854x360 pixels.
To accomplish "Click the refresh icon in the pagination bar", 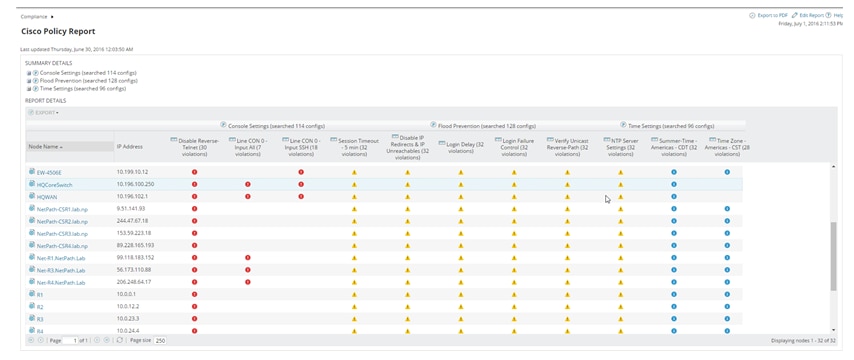I will (120, 340).
